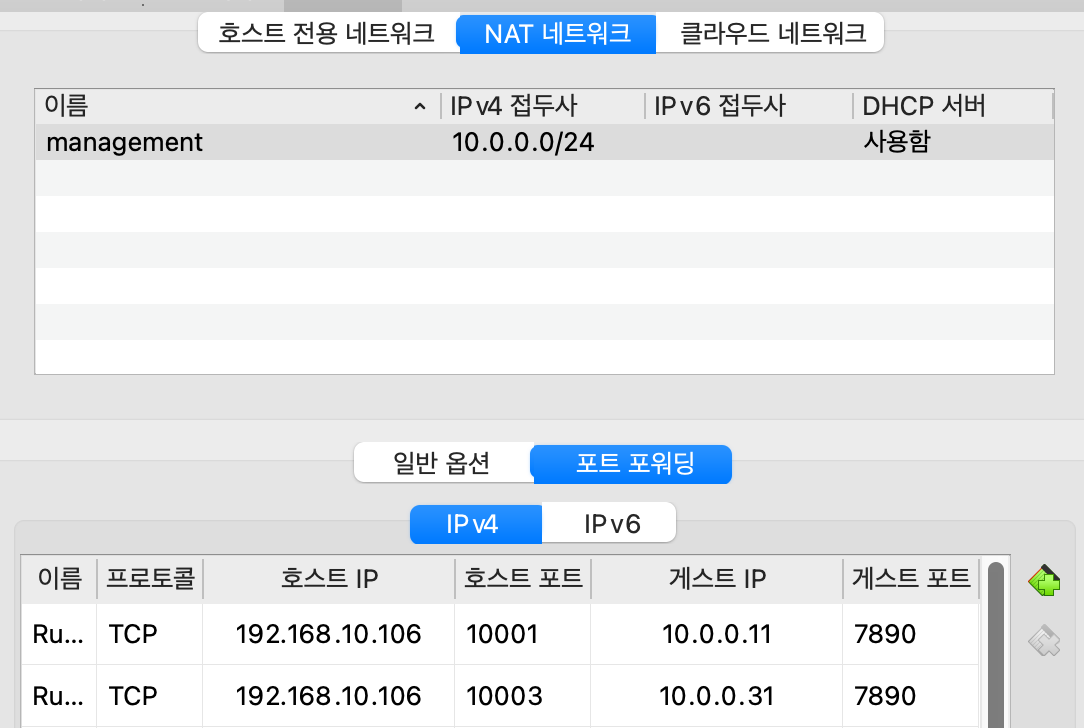1084x728 pixels.
Task: Click host IP in the 10001 row
Action: 328,634
